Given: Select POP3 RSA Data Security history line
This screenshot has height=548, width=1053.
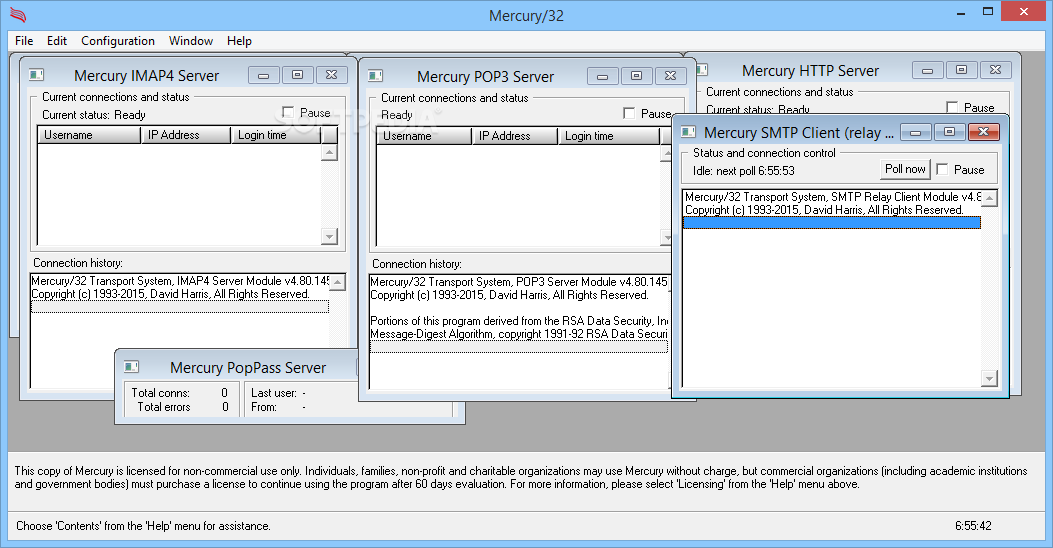Looking at the screenshot, I should click(519, 321).
